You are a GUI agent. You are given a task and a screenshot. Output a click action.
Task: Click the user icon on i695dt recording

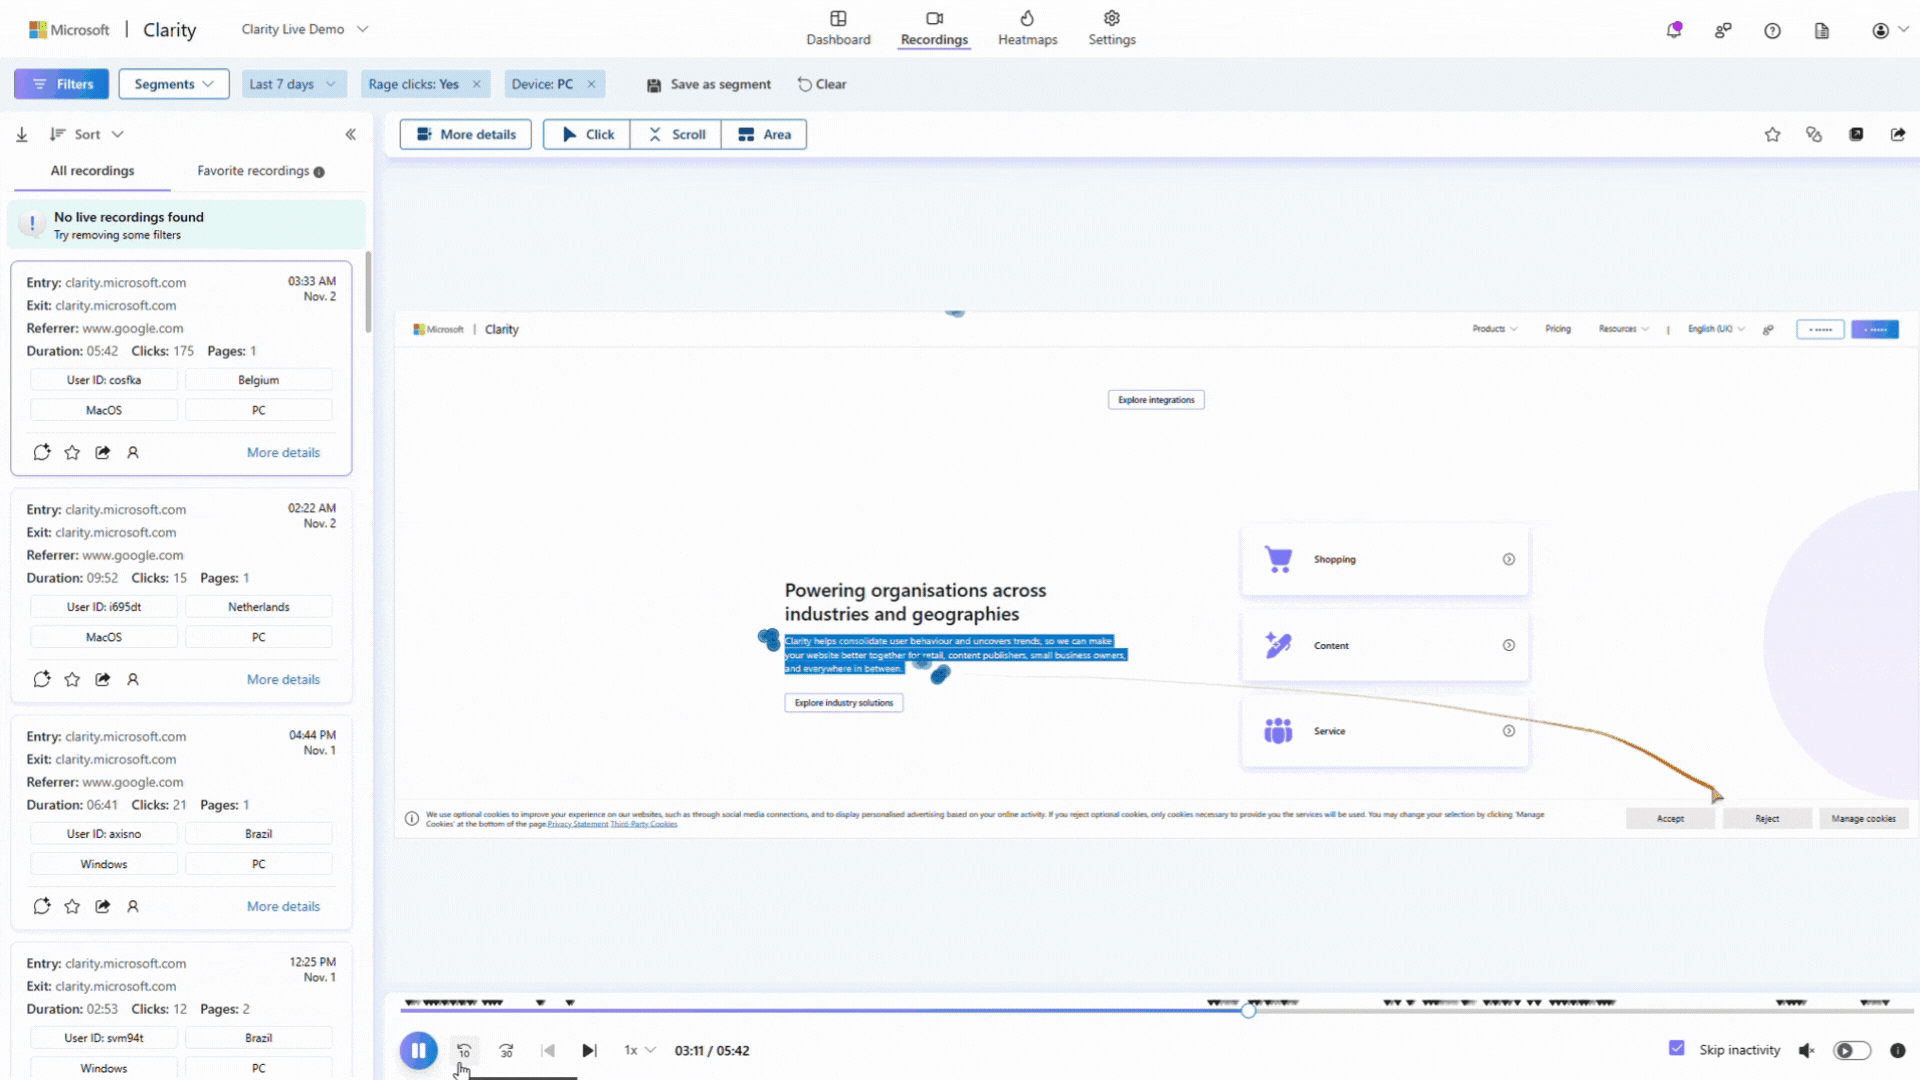click(x=133, y=679)
